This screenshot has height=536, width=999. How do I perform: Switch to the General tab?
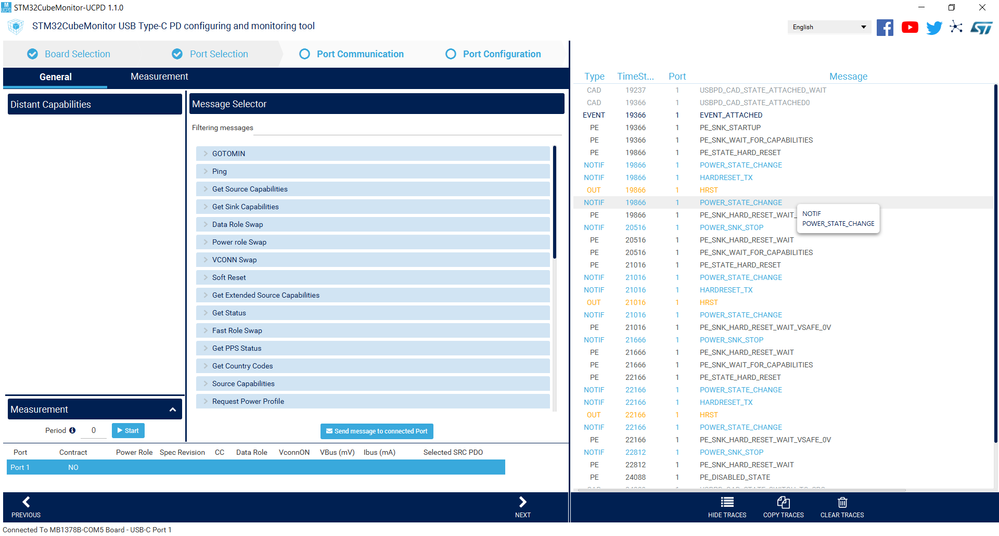55,77
